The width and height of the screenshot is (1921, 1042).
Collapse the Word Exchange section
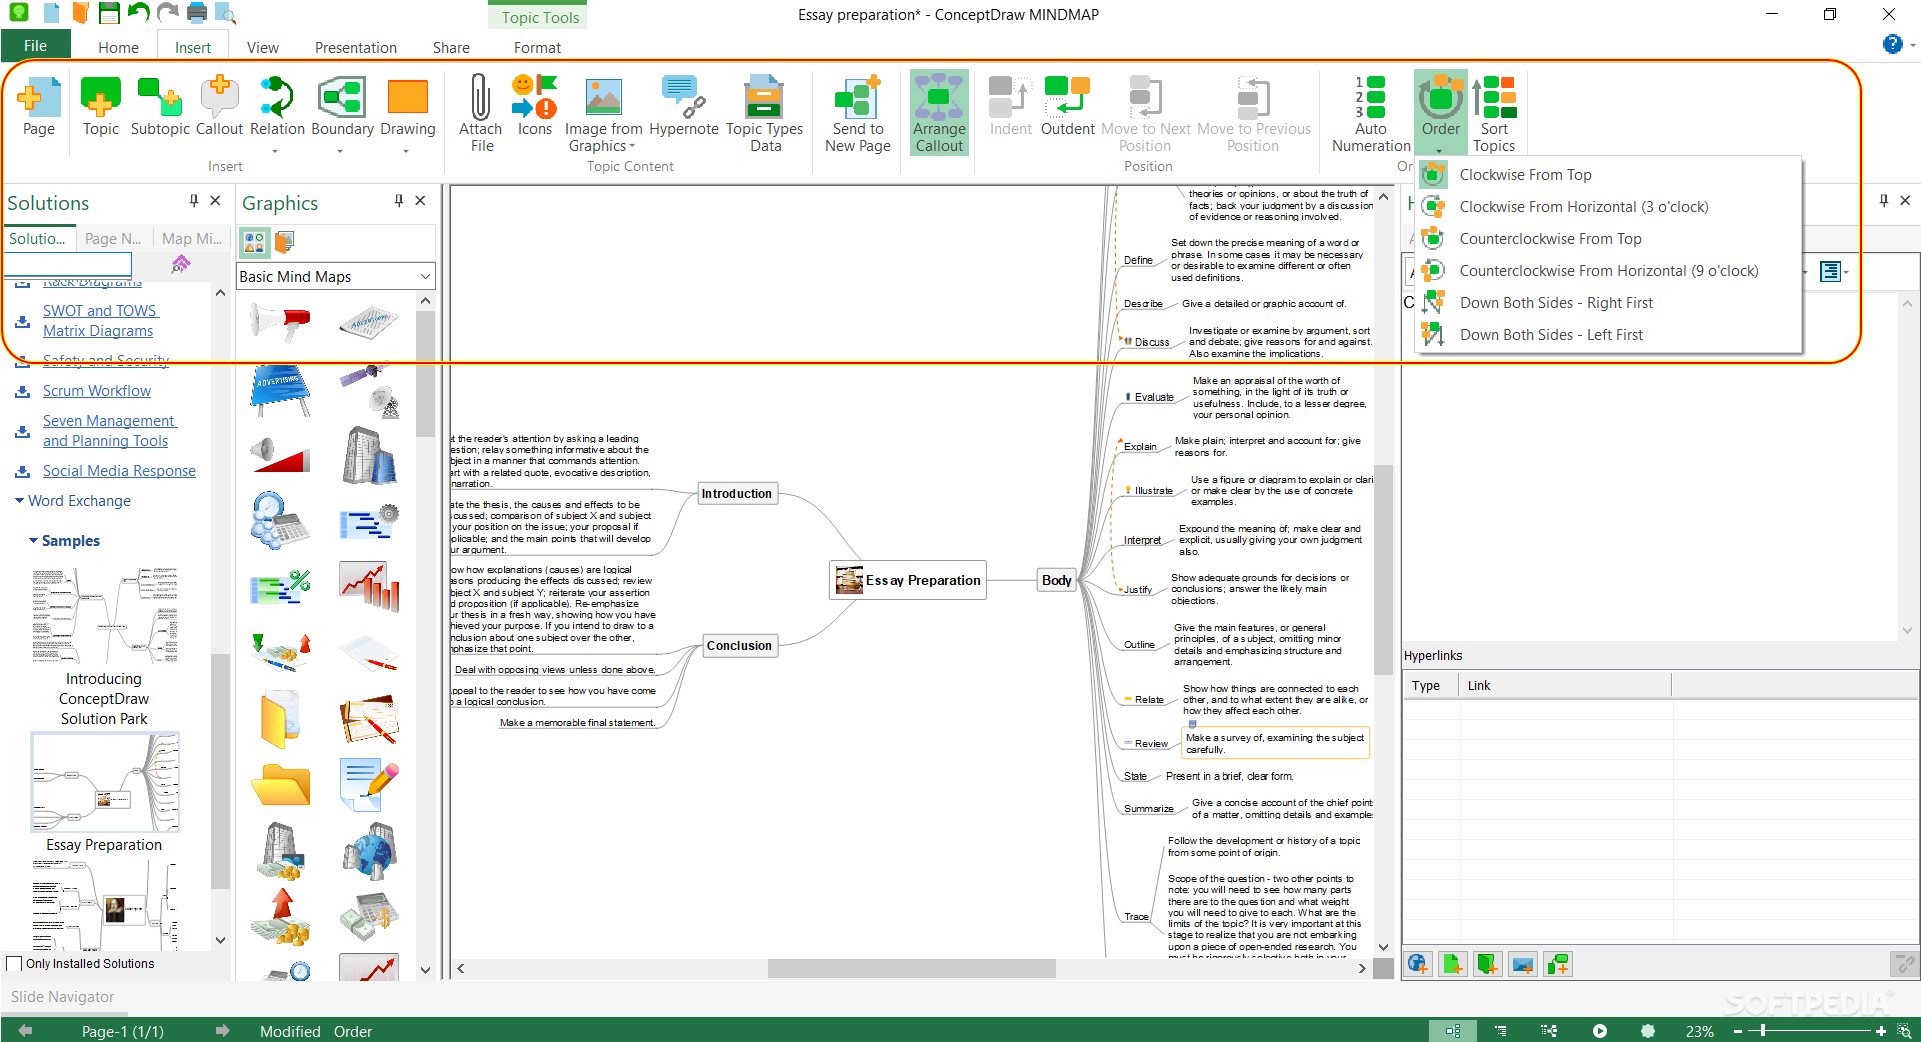[x=19, y=501]
